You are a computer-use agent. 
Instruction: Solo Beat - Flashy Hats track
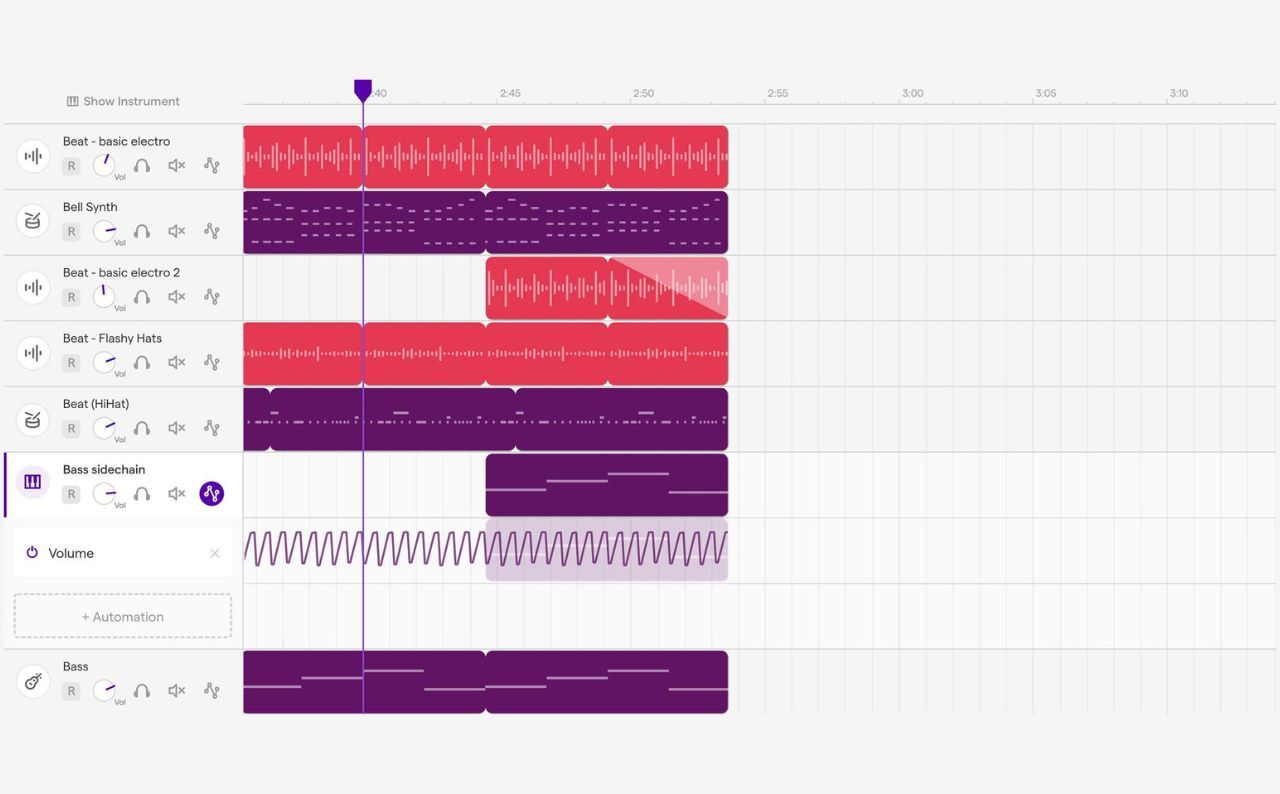142,363
